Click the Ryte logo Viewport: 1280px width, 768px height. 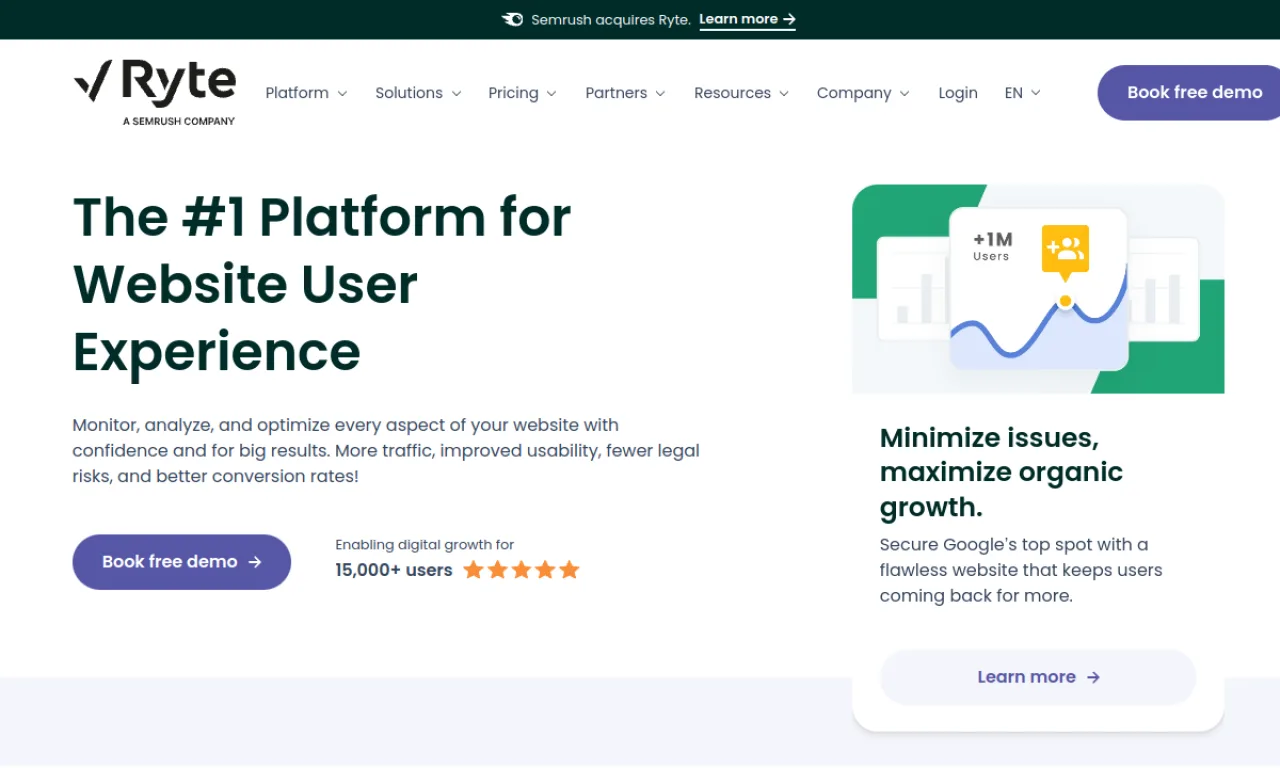coord(155,93)
